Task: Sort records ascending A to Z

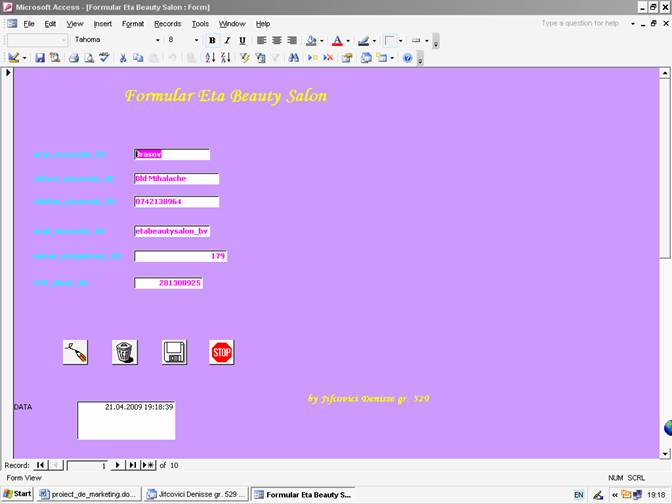Action: click(x=210, y=57)
